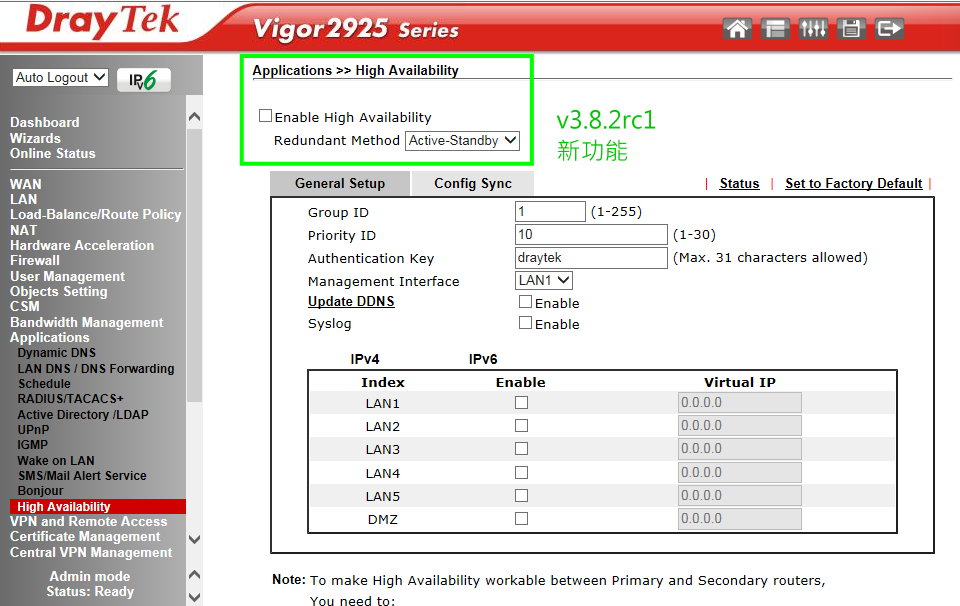Image resolution: width=960 pixels, height=606 pixels.
Task: Open the Status link
Action: 739,184
